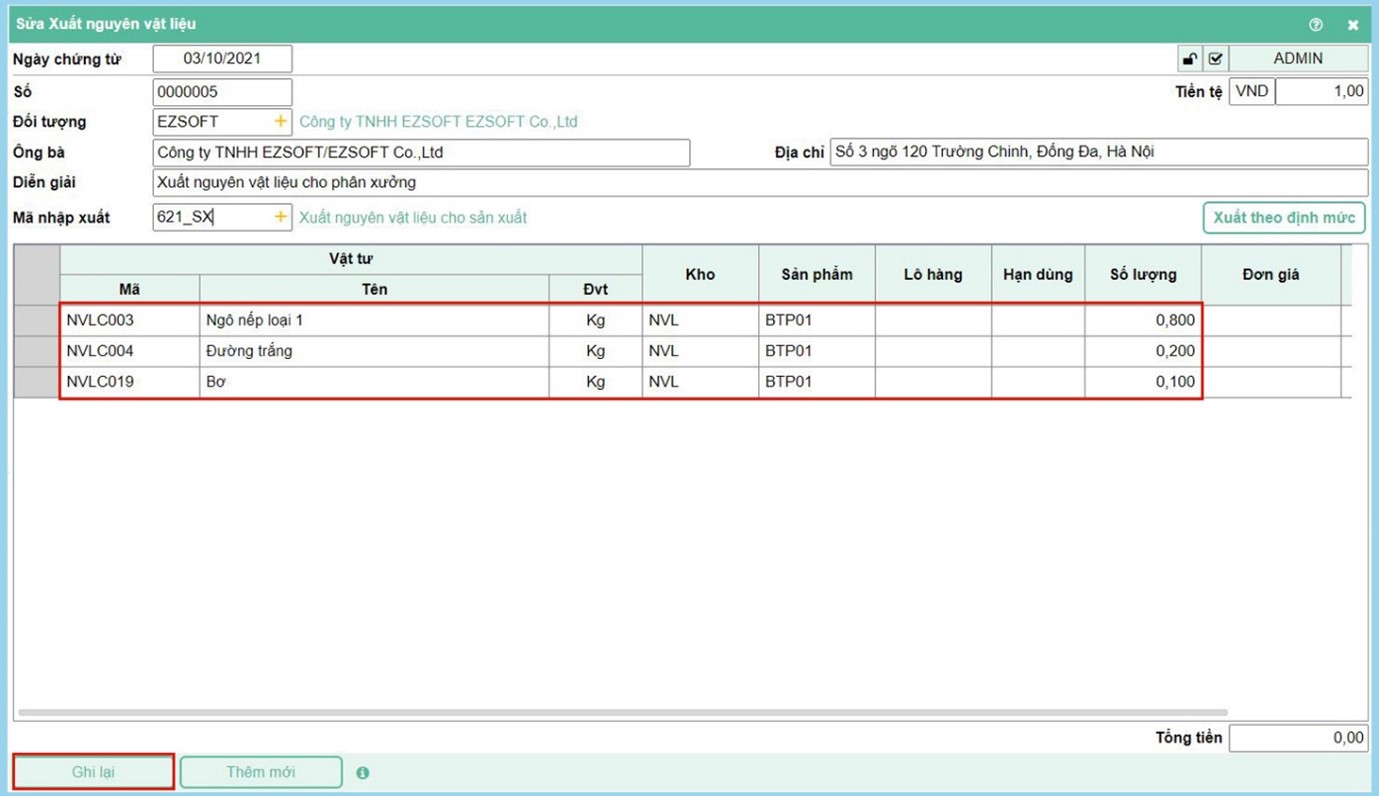The height and width of the screenshot is (796, 1379).
Task: Click the Diễn giải description field
Action: [759, 183]
